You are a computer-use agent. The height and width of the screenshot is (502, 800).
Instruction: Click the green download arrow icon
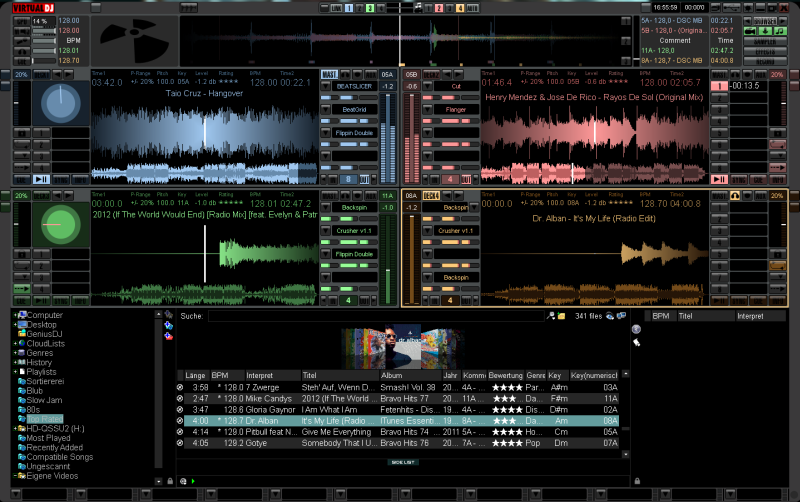[765, 31]
